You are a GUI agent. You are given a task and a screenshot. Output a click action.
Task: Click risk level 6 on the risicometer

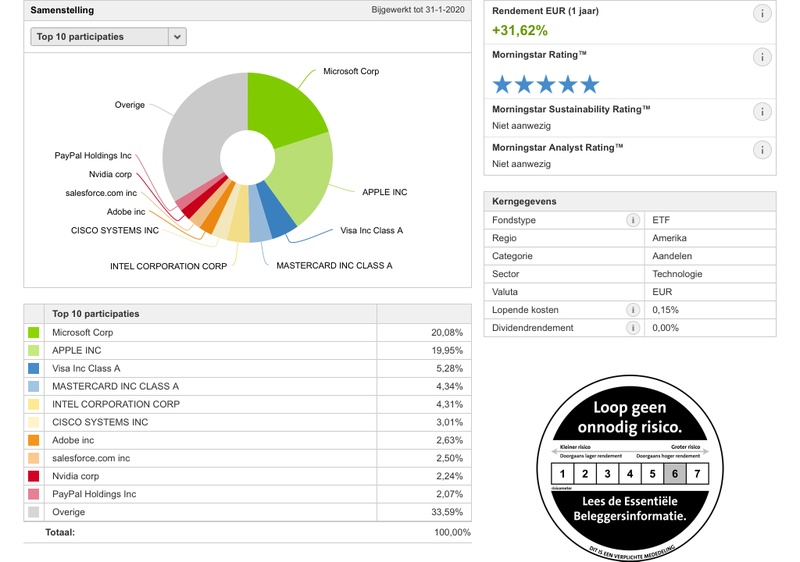[x=674, y=474]
